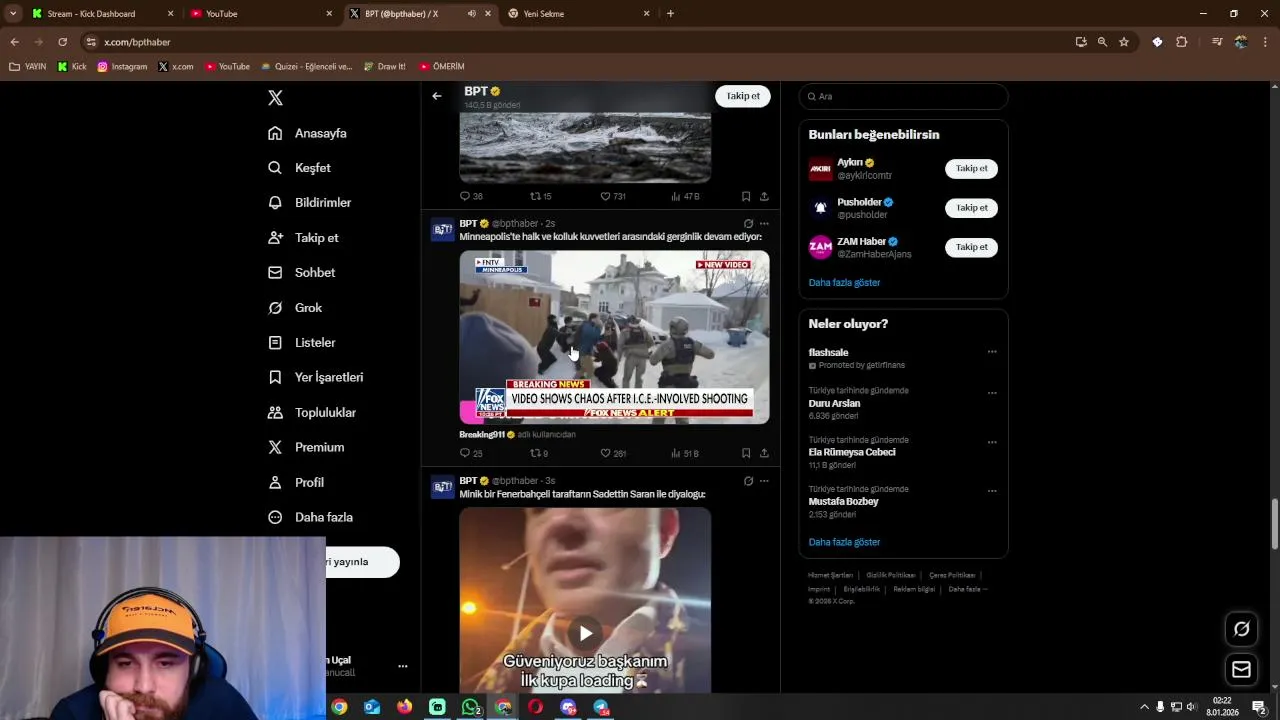Click the Ara search field
This screenshot has height=720, width=1280.
pos(903,96)
